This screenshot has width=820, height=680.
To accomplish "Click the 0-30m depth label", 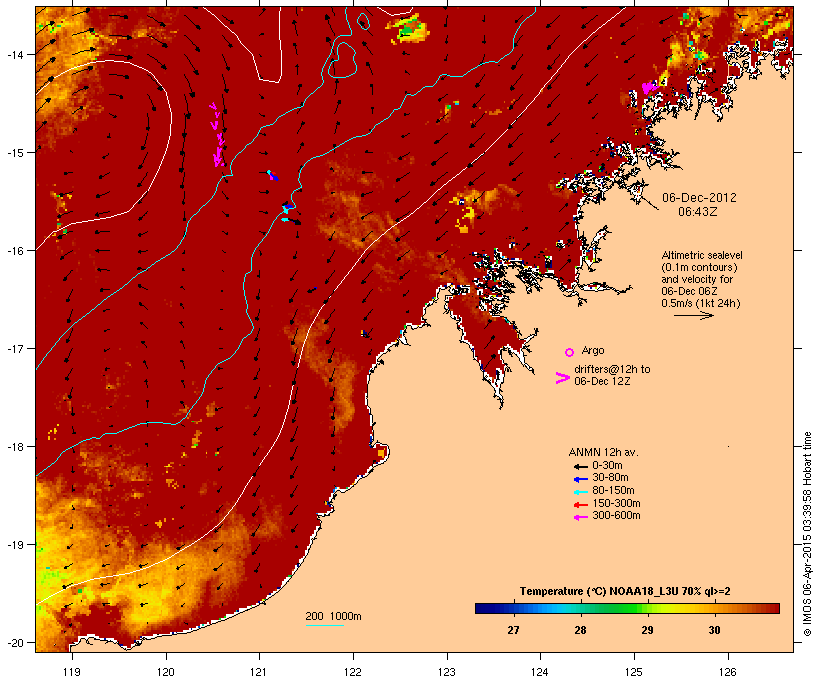I will tap(607, 466).
